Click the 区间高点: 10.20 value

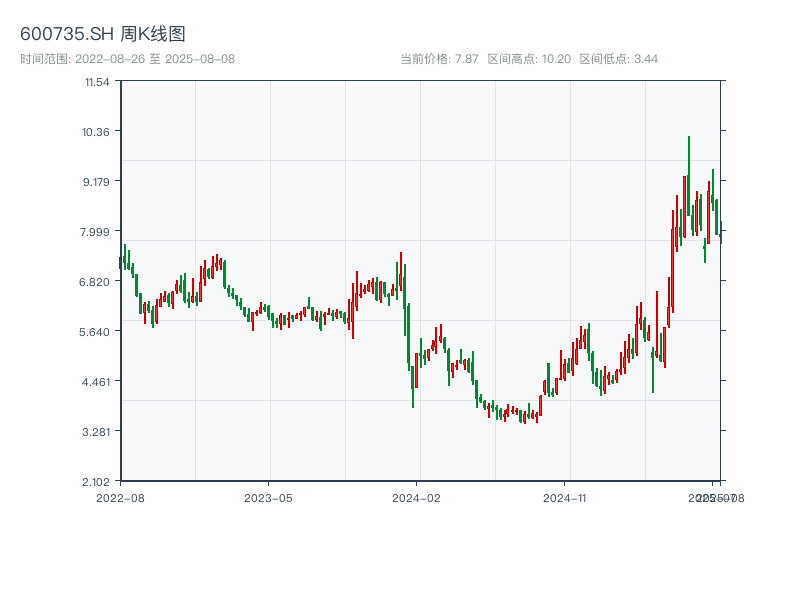[x=529, y=59]
